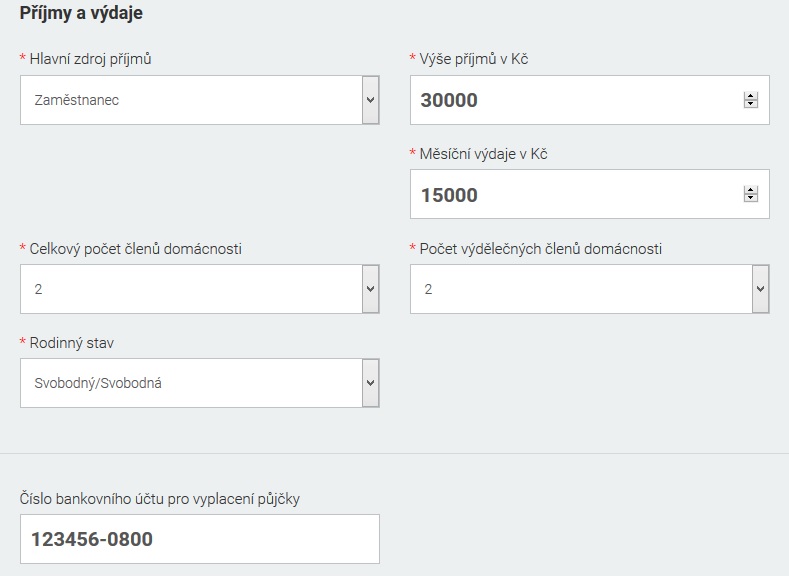Decrease Výše příjmů with the down spinner arrow
This screenshot has width=789, height=576.
click(751, 104)
